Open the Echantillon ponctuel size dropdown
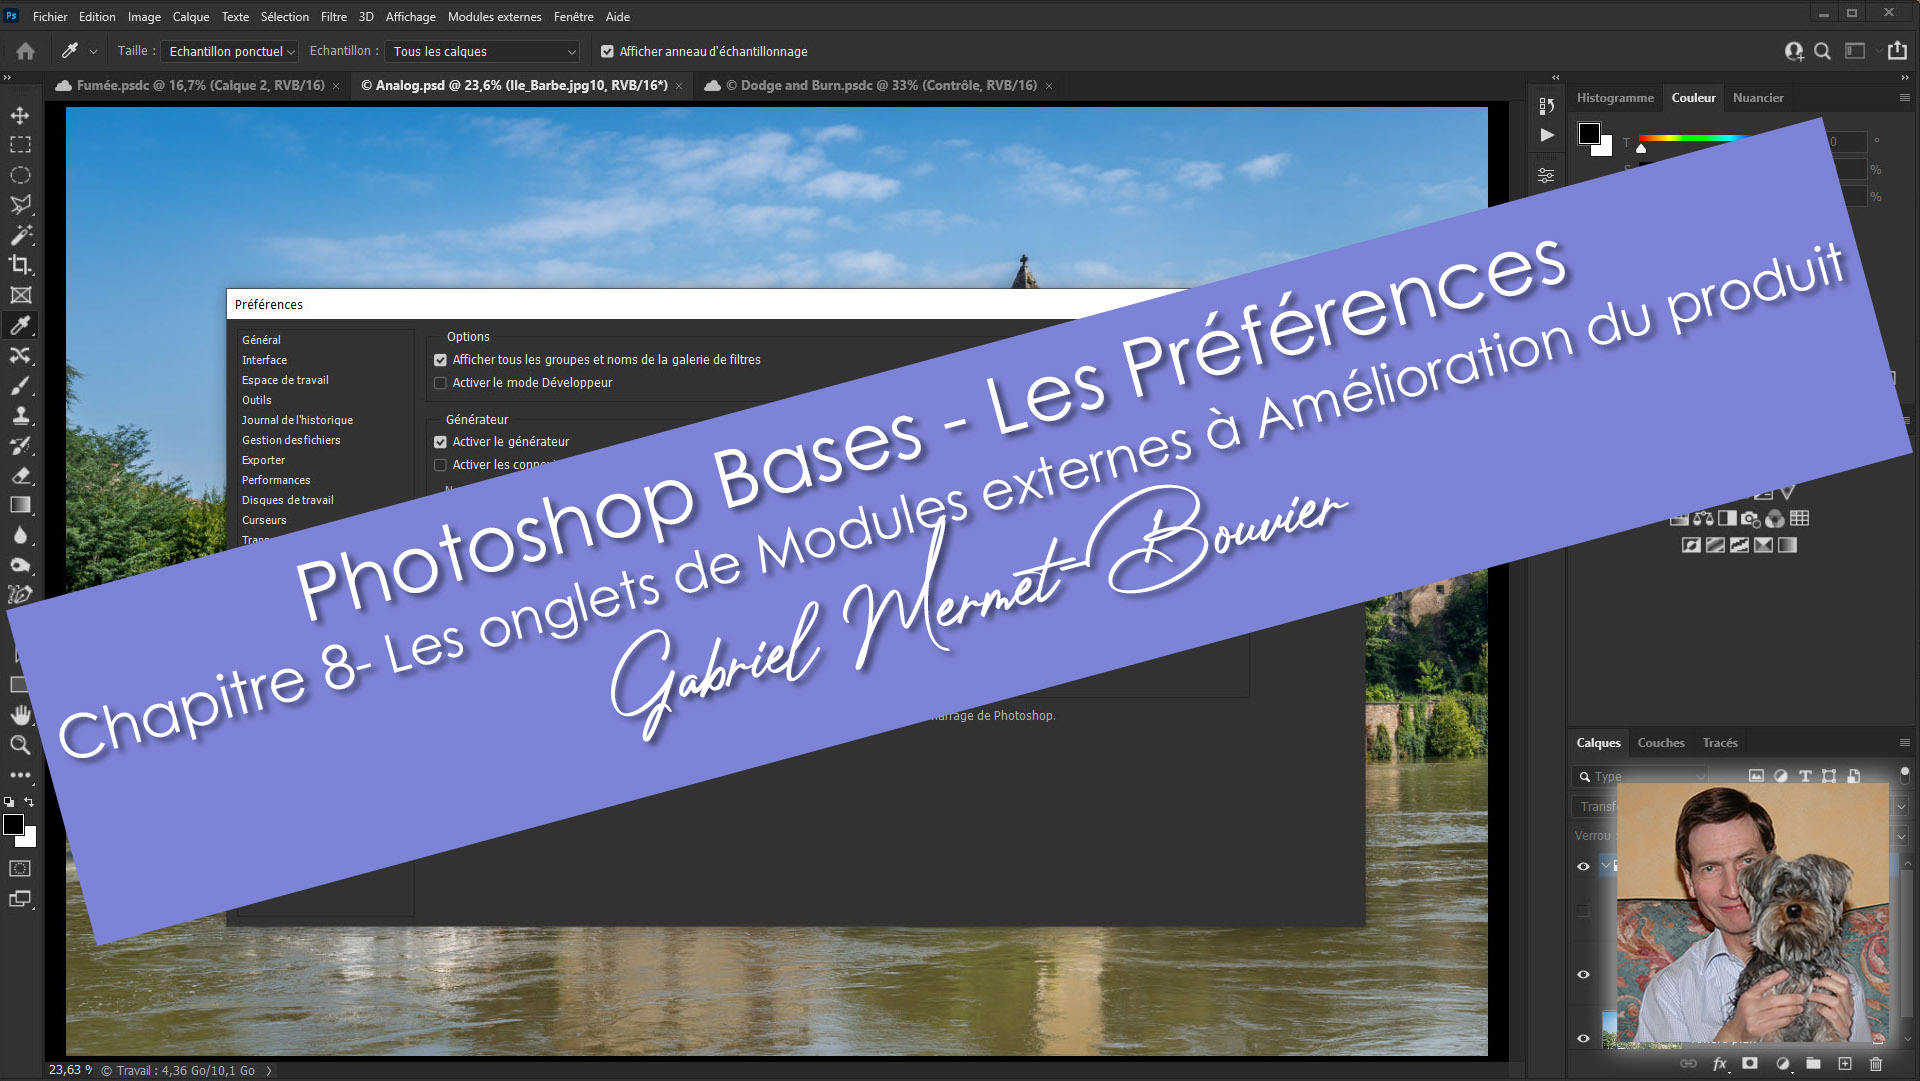The image size is (1920, 1081). (231, 51)
